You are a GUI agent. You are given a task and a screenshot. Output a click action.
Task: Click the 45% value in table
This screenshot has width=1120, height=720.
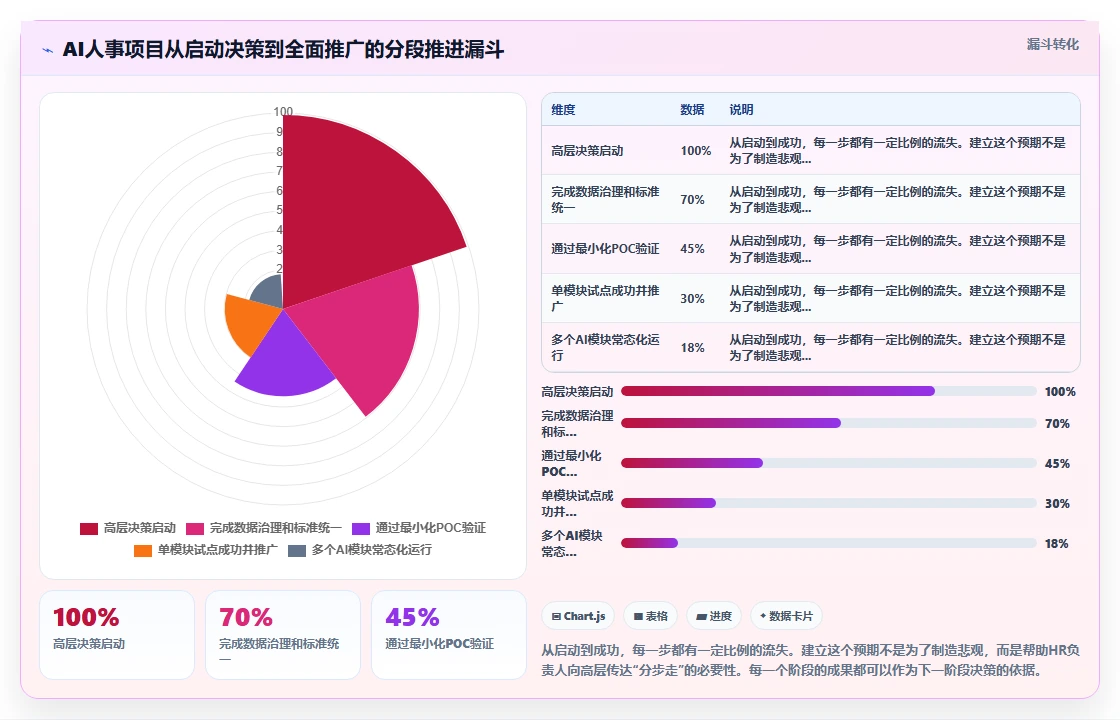coord(692,249)
